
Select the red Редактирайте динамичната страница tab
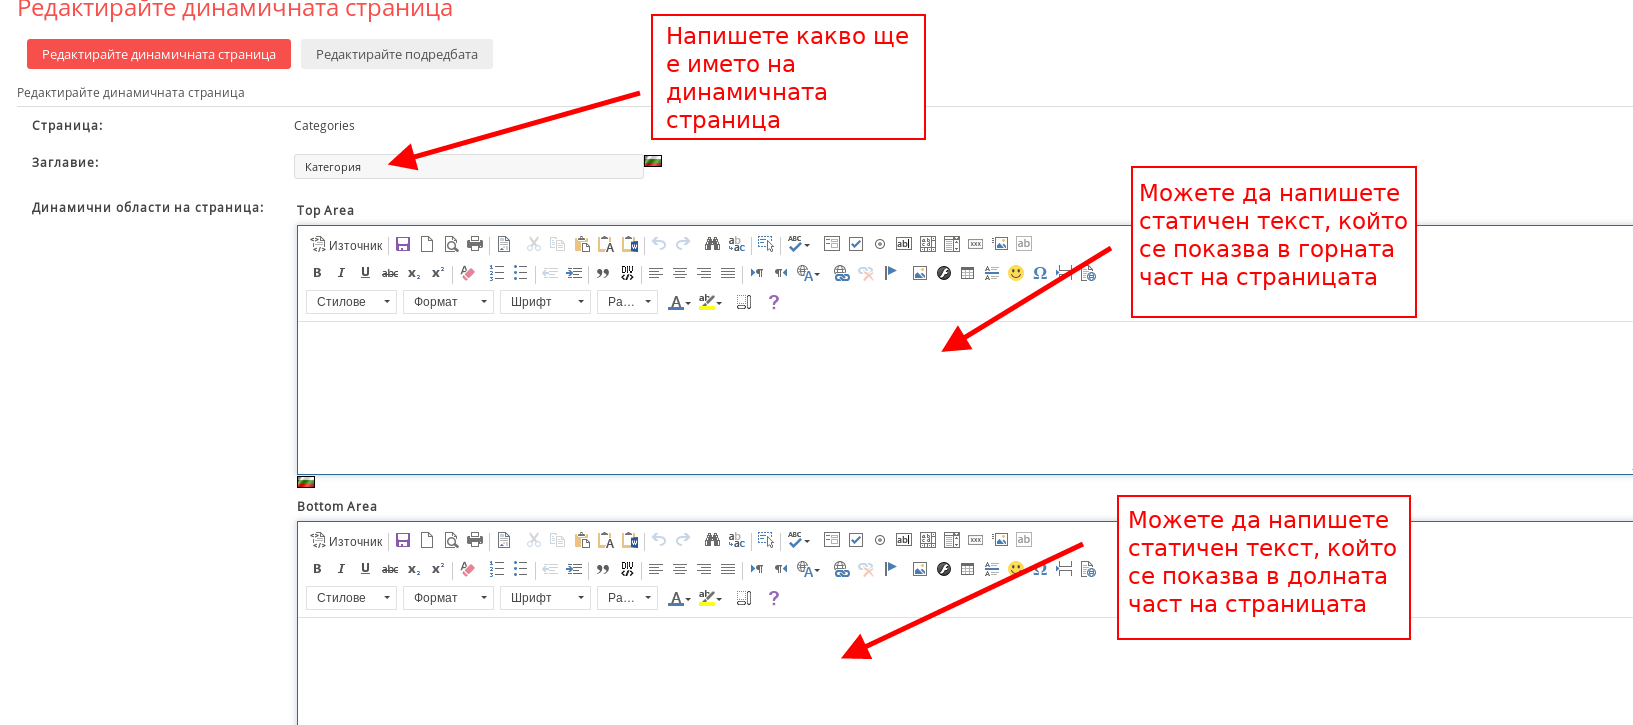(x=158, y=55)
